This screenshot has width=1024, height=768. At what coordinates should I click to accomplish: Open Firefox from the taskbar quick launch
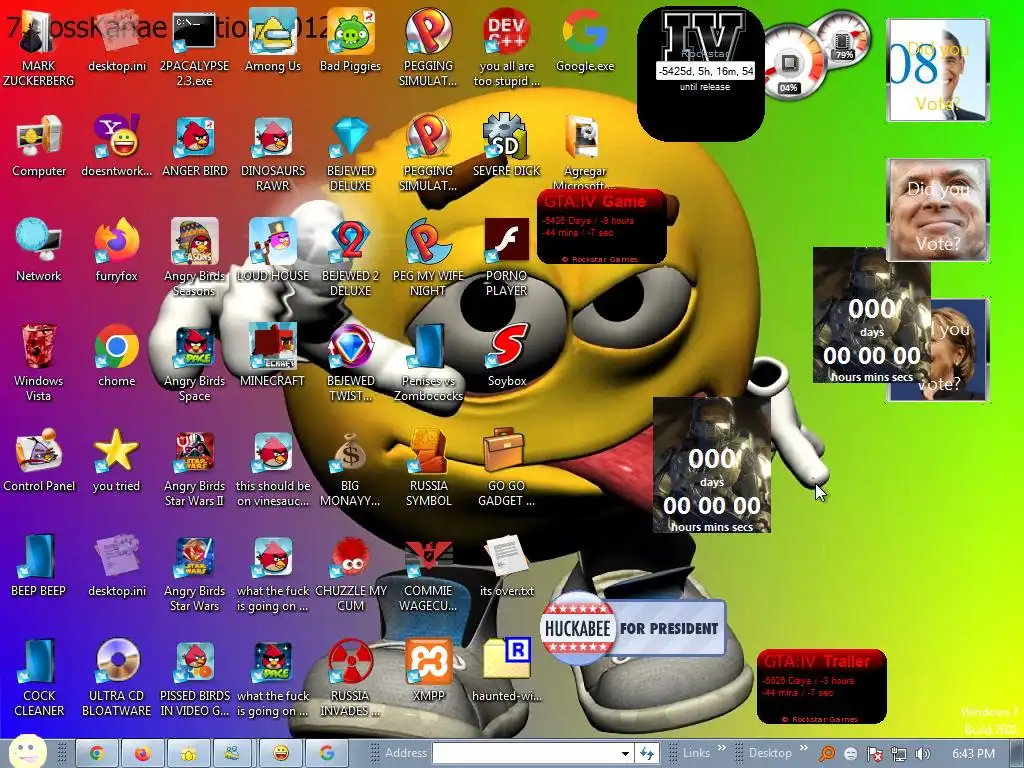tap(142, 754)
